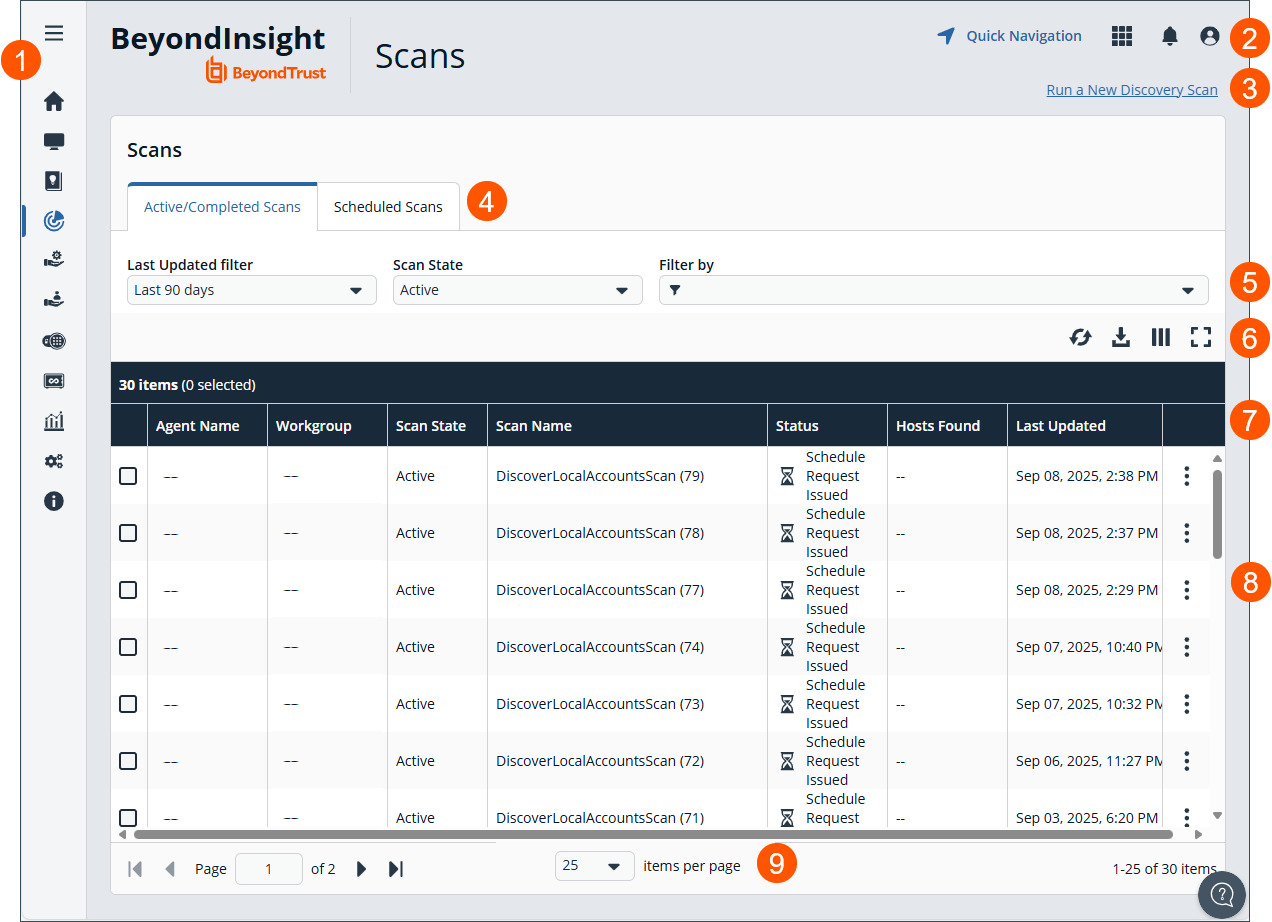Open actions menu for DiscoverLocalAccountsScan (72)
Screen dimensions: 1272x922
pyautogui.click(x=1187, y=761)
